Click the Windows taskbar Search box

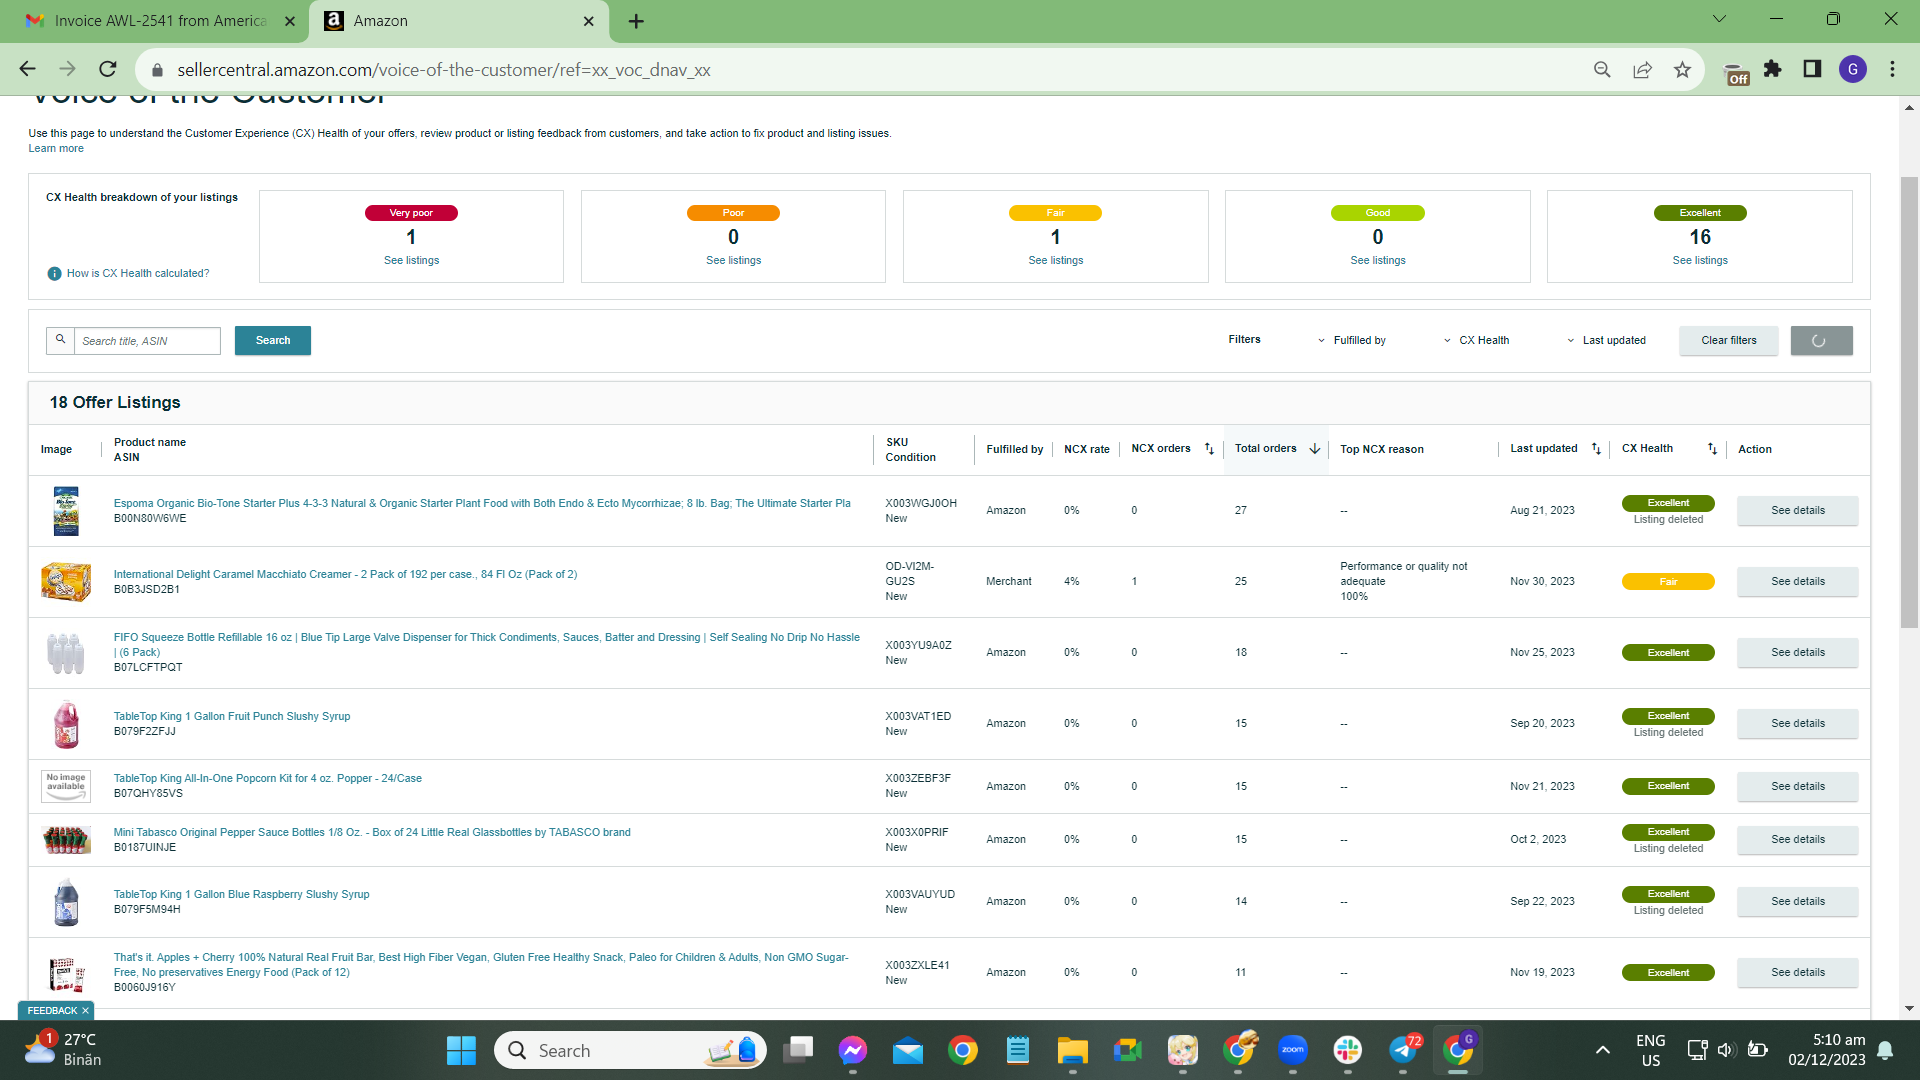tap(631, 1051)
